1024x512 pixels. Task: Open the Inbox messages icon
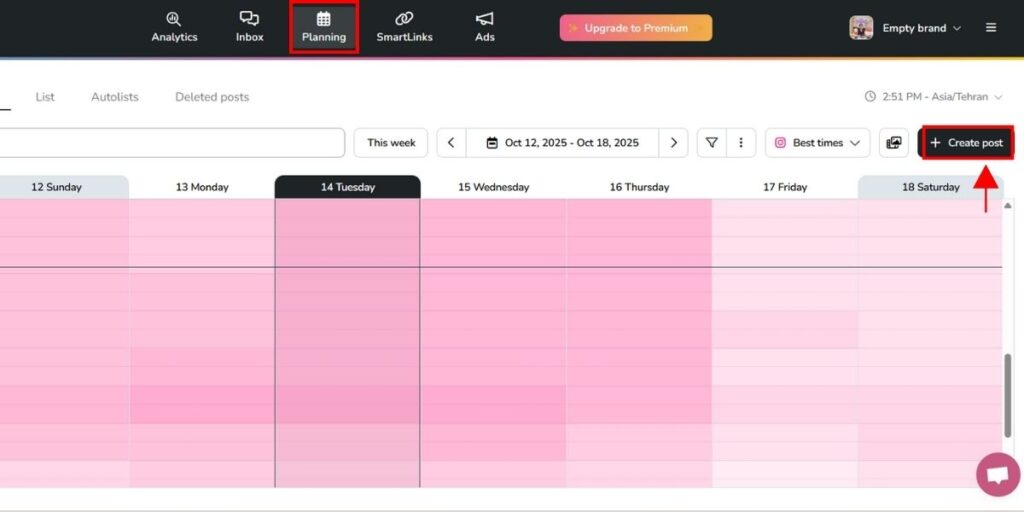point(249,27)
